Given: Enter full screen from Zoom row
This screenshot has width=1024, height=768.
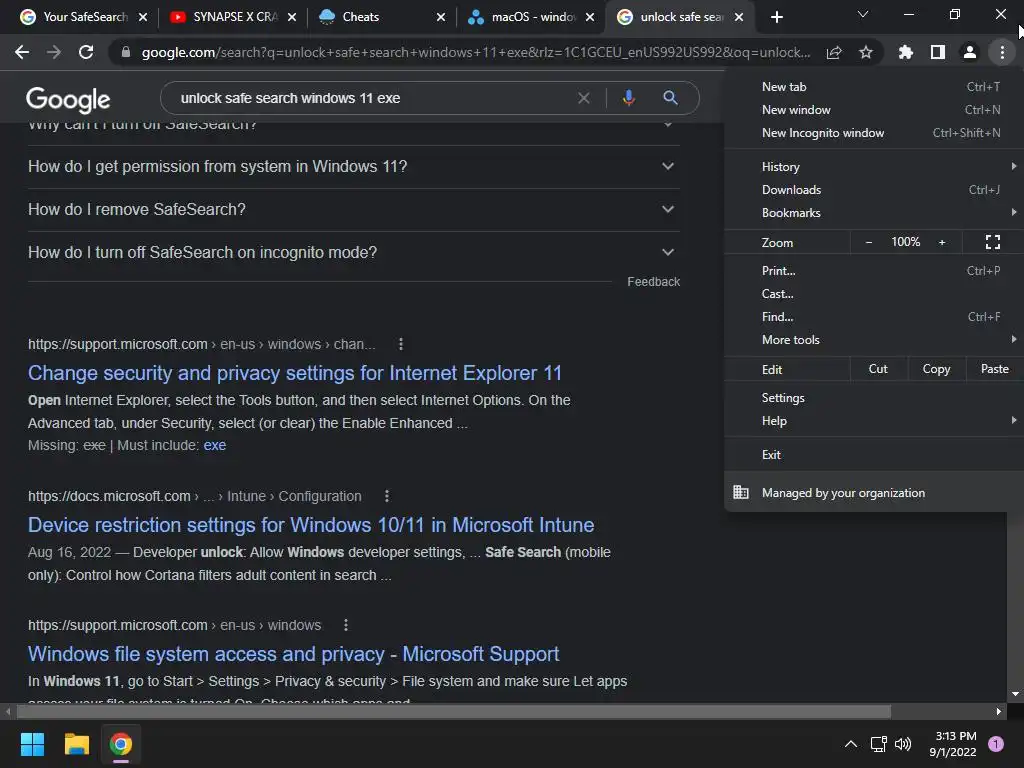Looking at the screenshot, I should coord(993,242).
